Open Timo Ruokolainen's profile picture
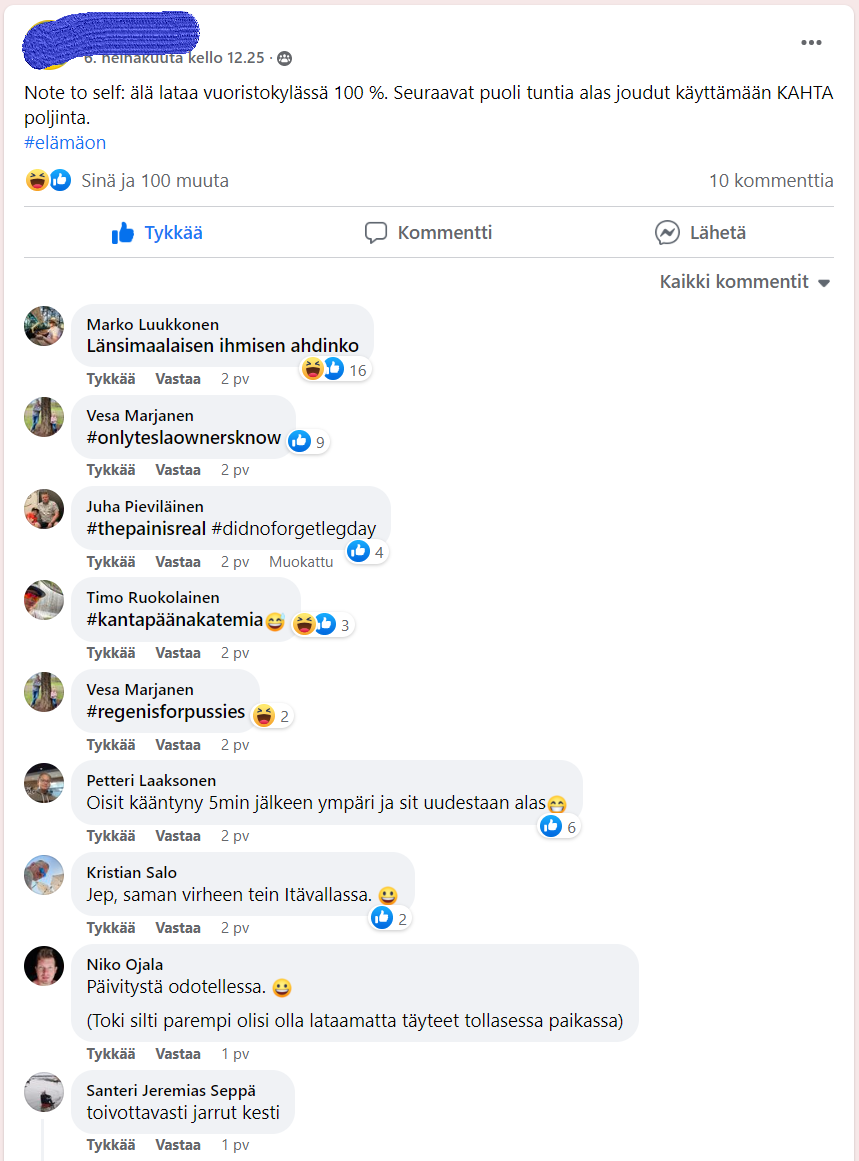 pos(44,600)
